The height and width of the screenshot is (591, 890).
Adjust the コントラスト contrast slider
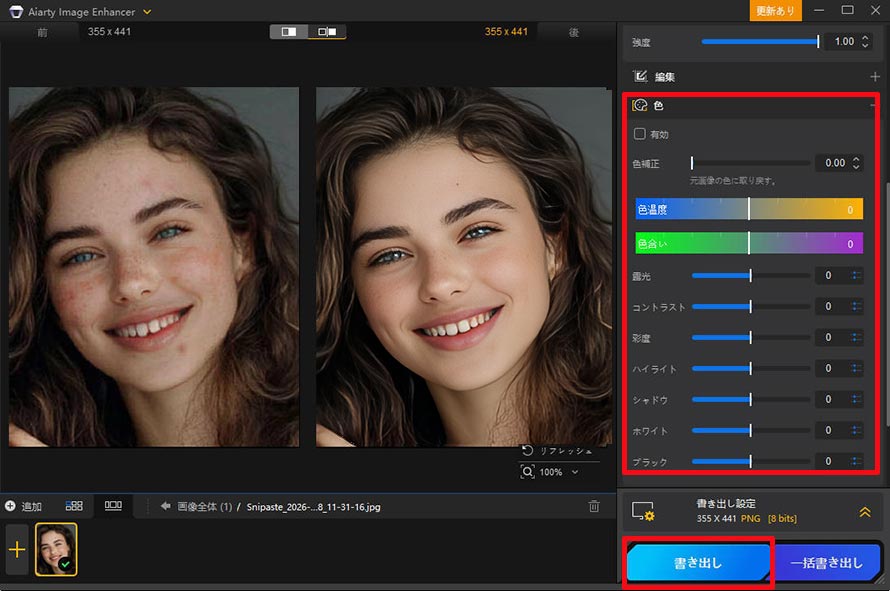[750, 307]
